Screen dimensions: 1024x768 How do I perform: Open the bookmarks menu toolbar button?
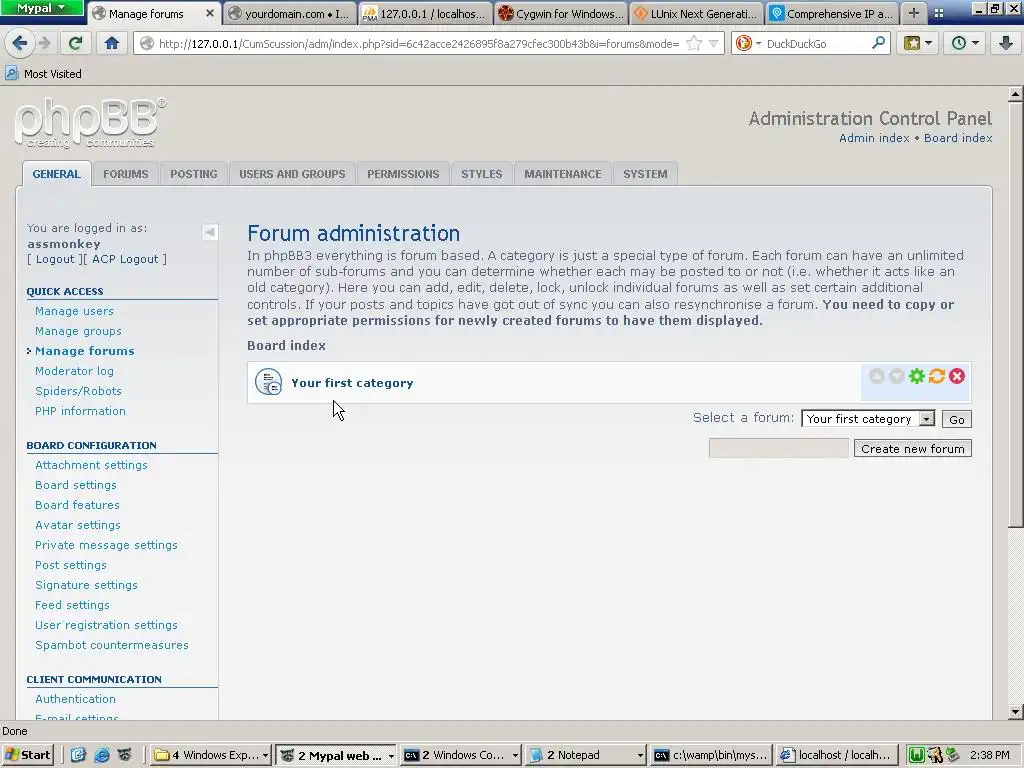tap(918, 43)
